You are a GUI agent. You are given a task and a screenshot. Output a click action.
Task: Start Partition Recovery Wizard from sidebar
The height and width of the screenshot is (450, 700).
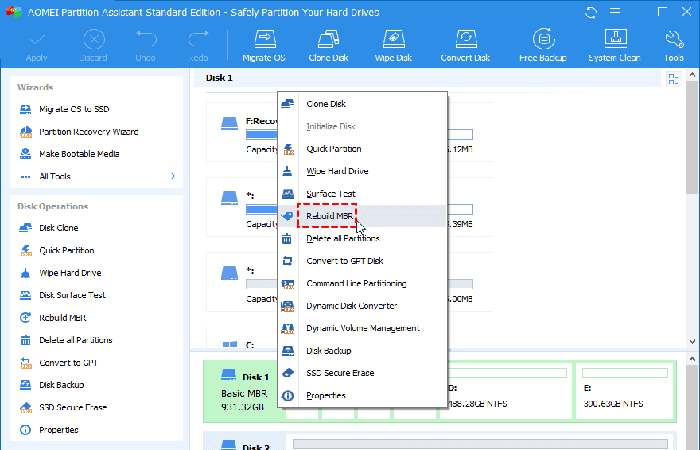88,132
